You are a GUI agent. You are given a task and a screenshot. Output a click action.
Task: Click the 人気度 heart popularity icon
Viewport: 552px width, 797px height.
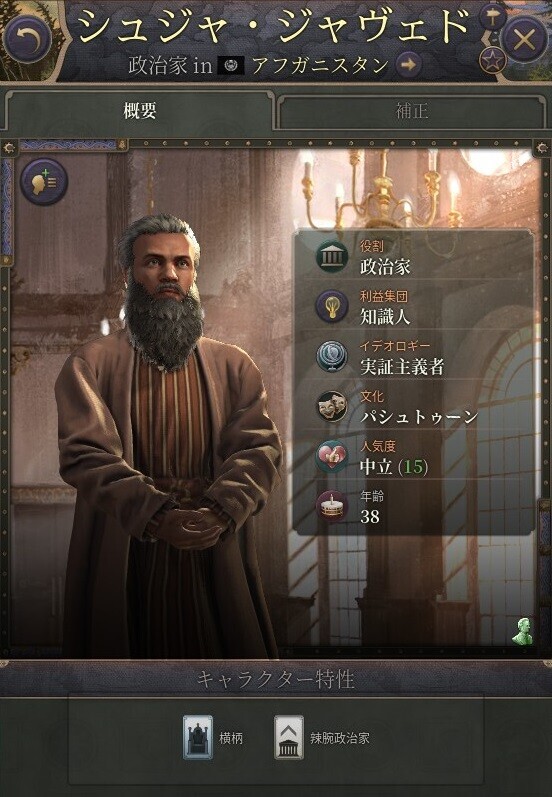(x=332, y=456)
